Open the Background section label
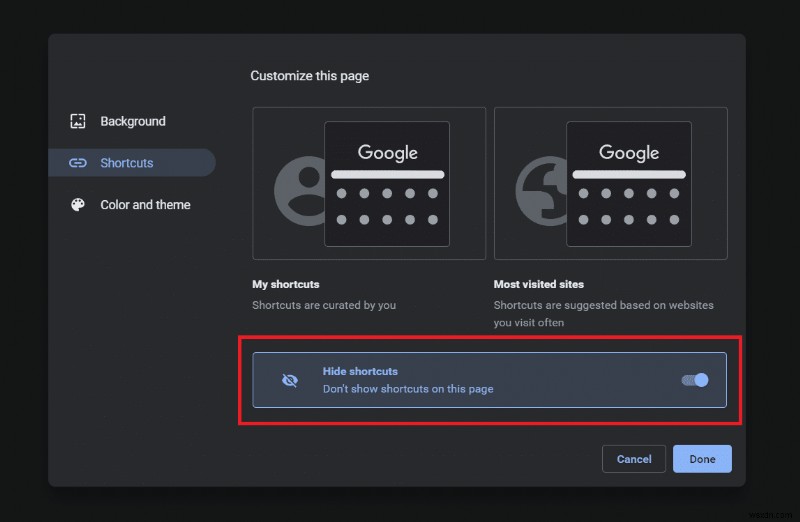The image size is (800, 522). pos(133,121)
